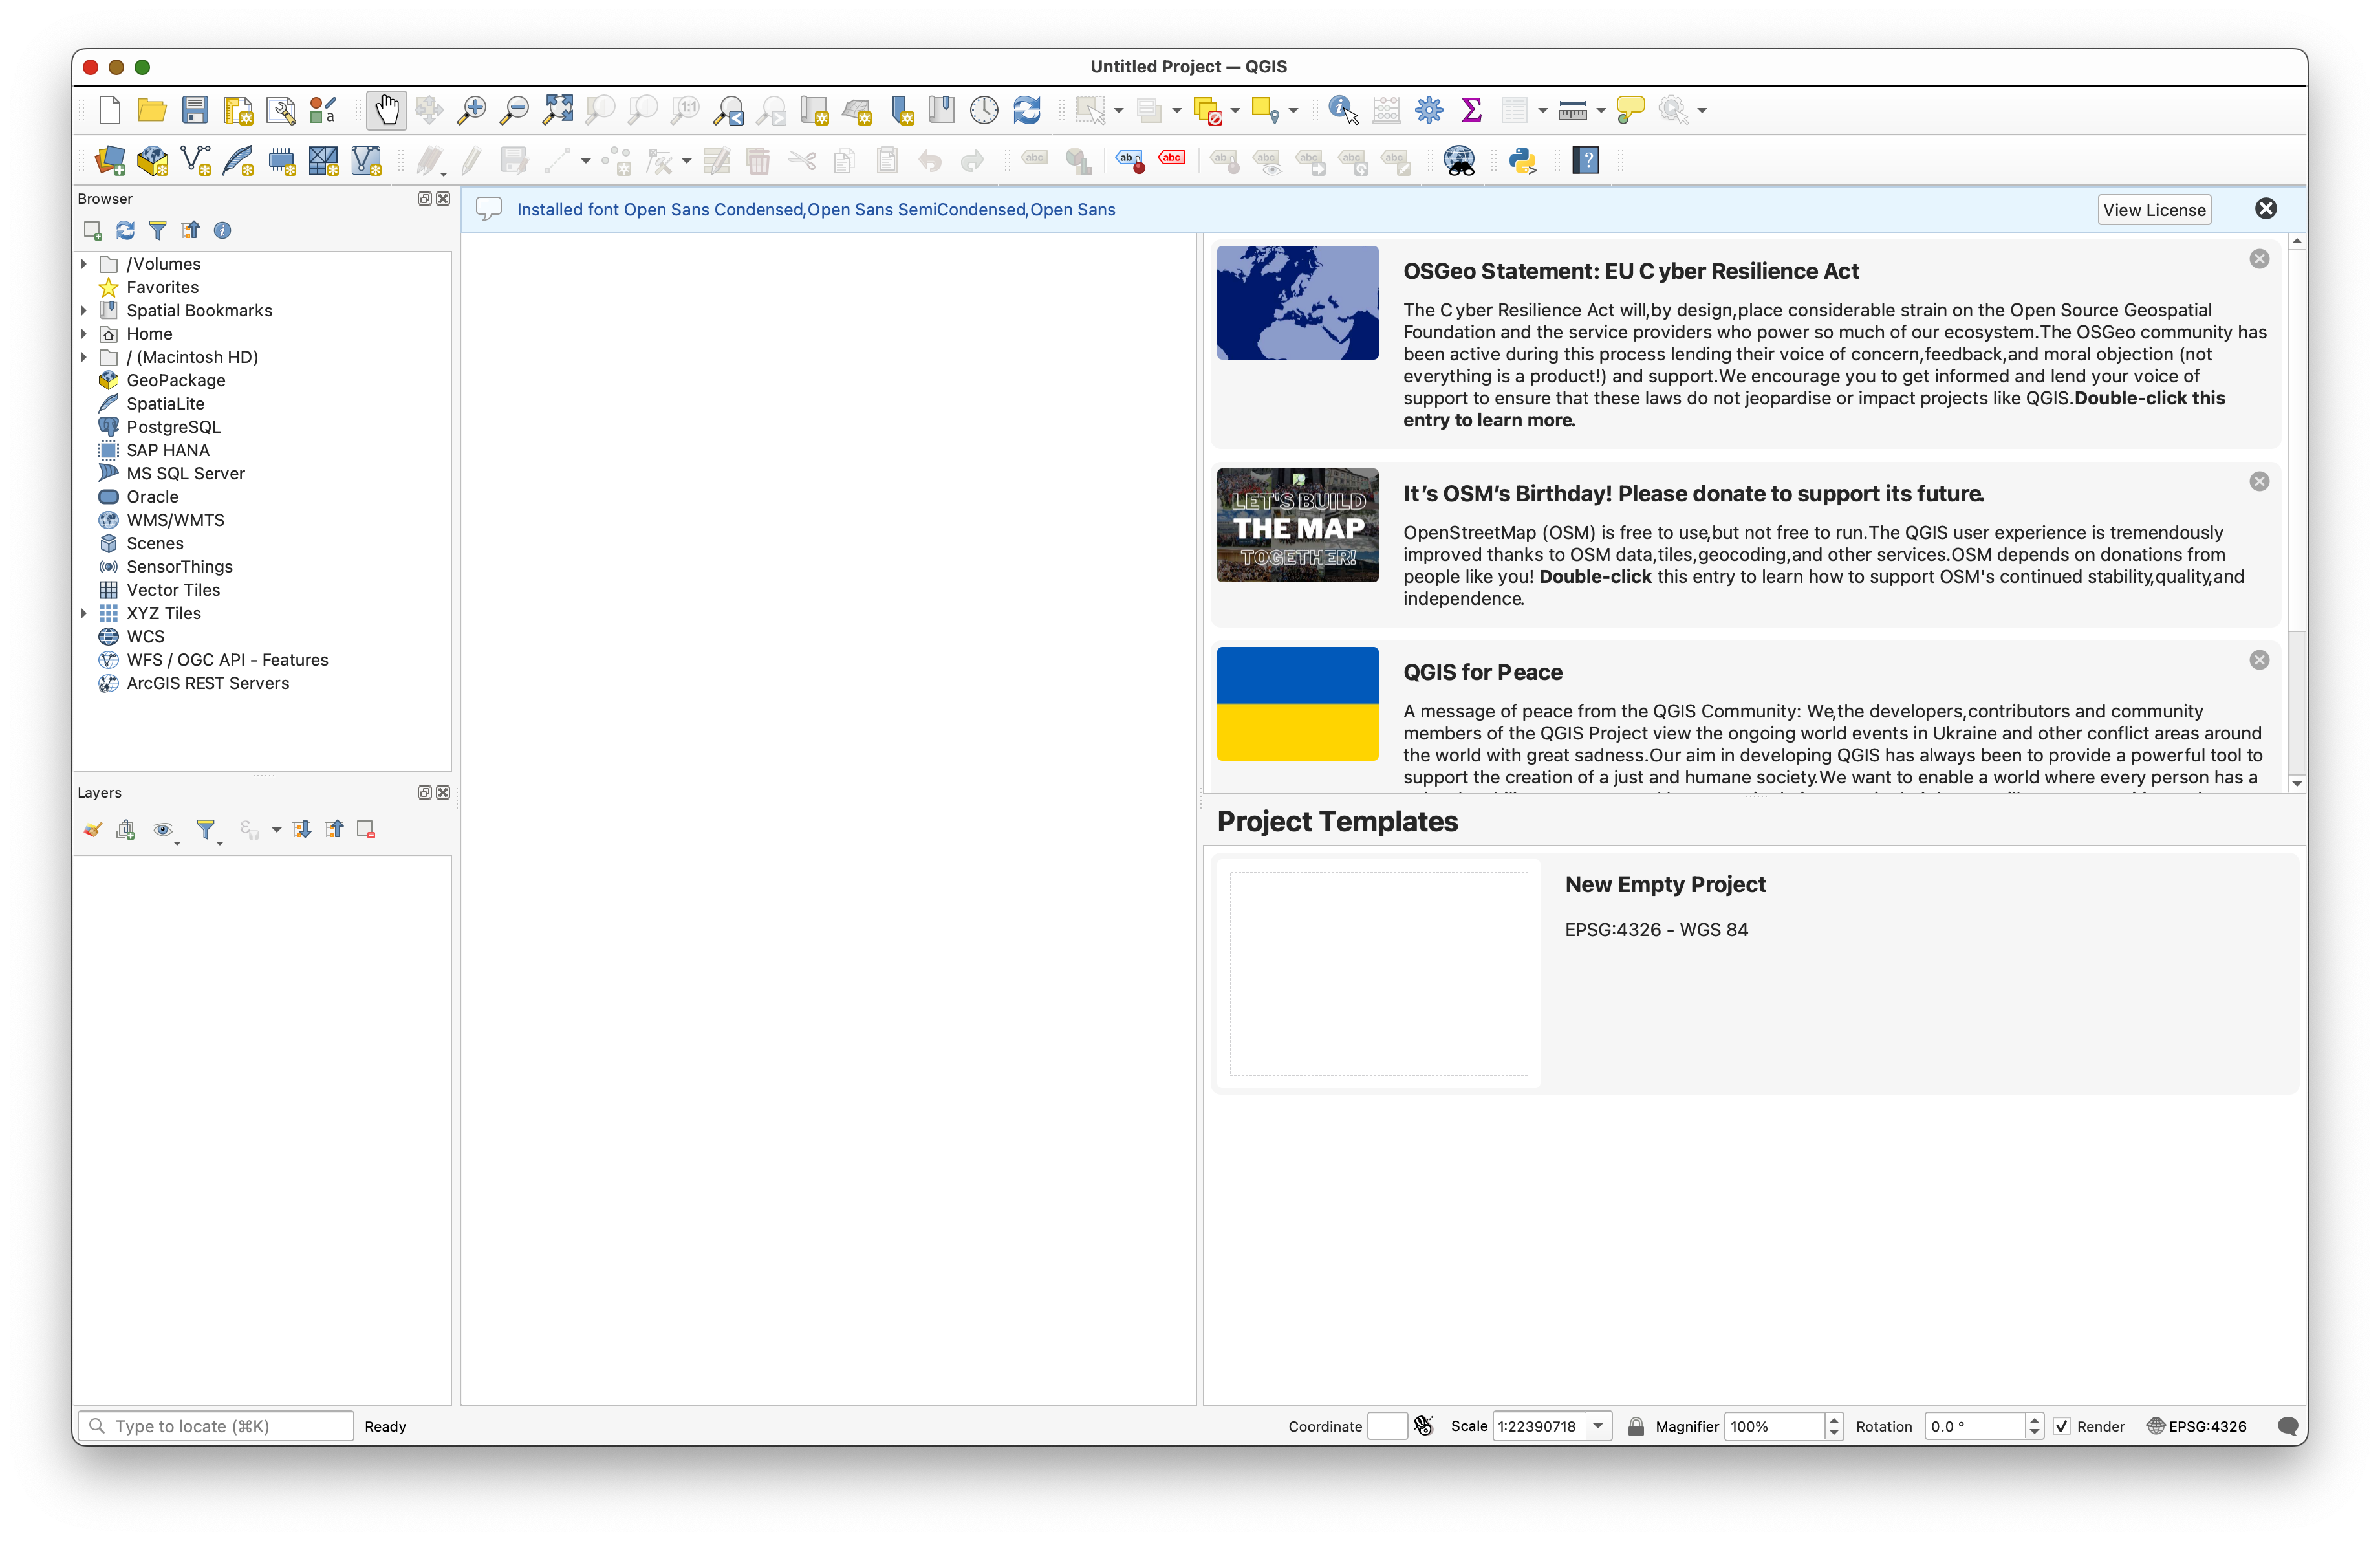Increase the Rotation value with stepper
2380x1541 pixels.
(2034, 1421)
